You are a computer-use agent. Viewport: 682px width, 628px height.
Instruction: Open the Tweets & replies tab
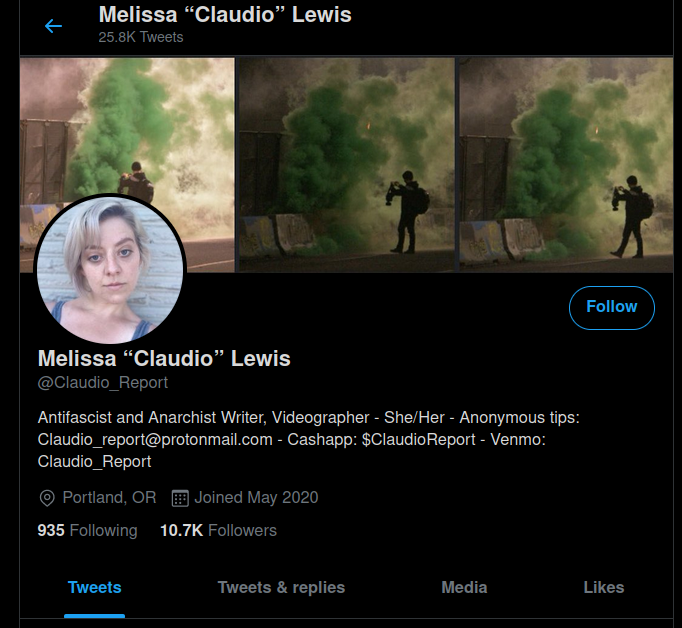(x=281, y=588)
